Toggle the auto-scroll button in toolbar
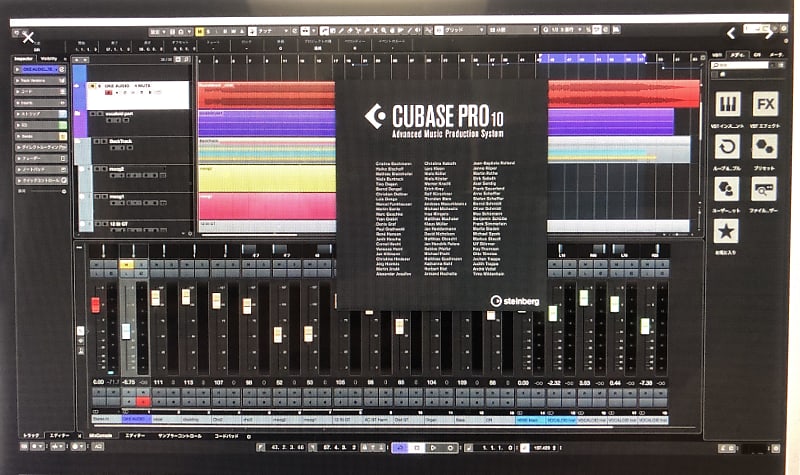The height and width of the screenshot is (475, 800). tap(304, 31)
